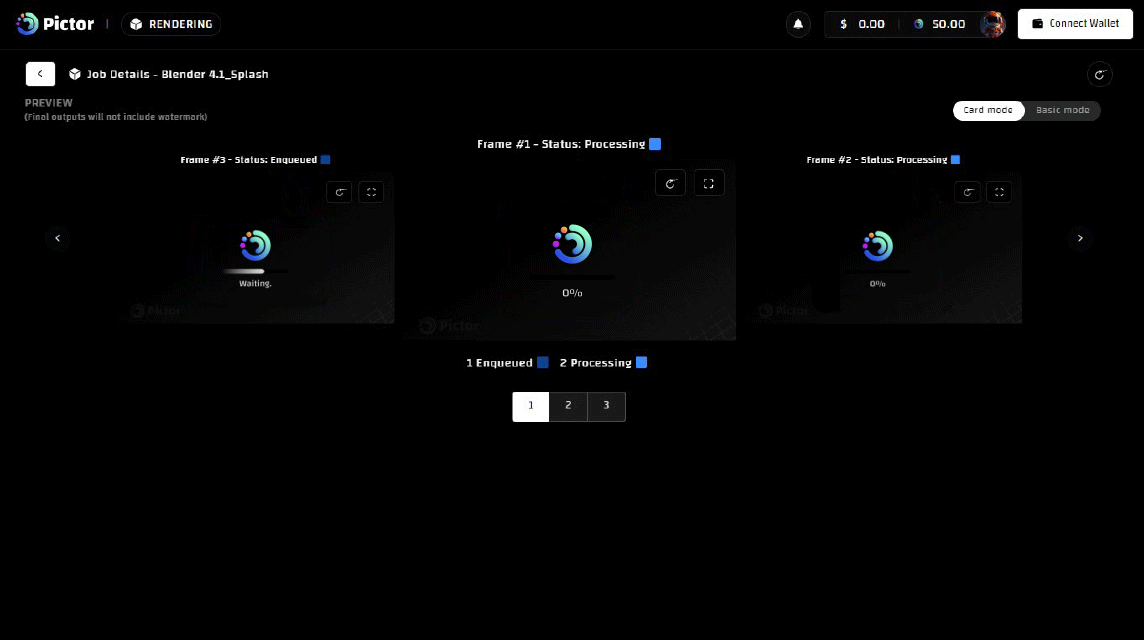Expand Frame #1 to fullscreen
Viewport: 1144px width, 640px height.
coord(708,183)
